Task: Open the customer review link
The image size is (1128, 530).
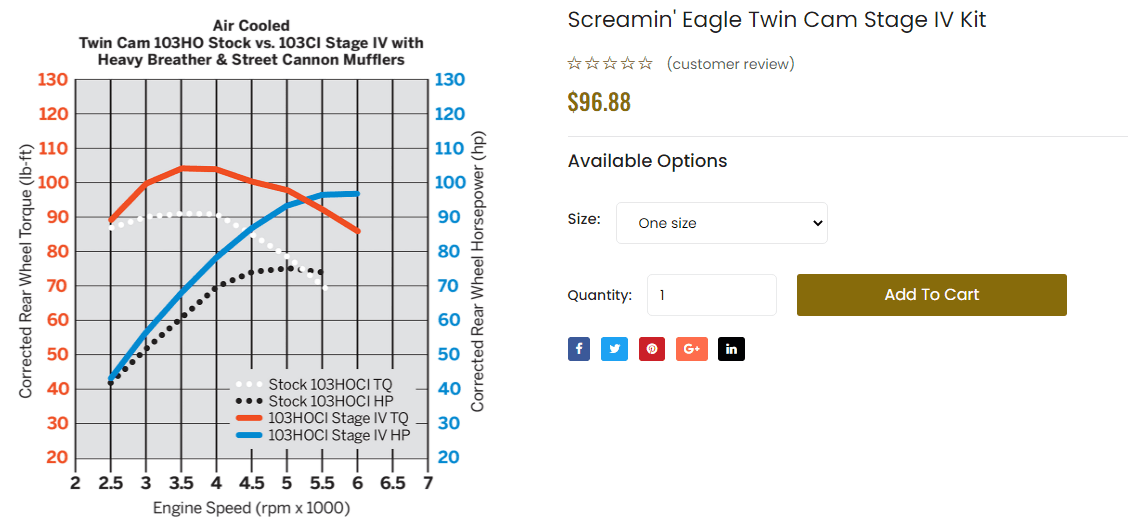Action: click(x=730, y=64)
